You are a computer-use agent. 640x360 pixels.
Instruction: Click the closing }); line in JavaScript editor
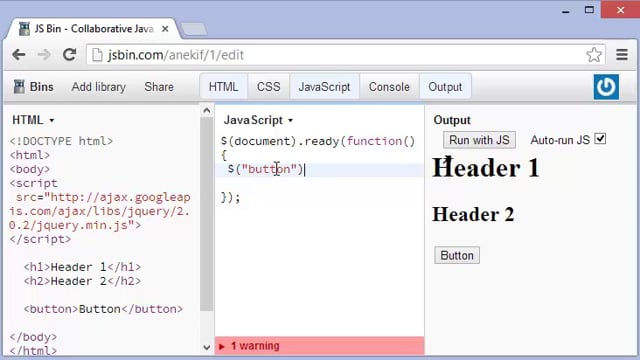point(231,197)
